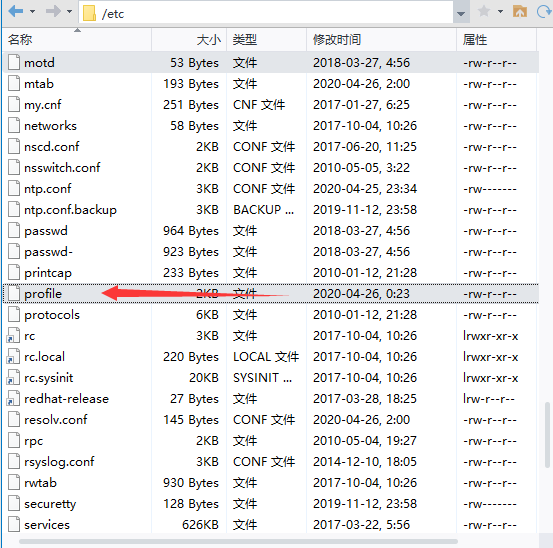Click the 964 Bytes size value
The width and height of the screenshot is (553, 548).
coord(191,231)
